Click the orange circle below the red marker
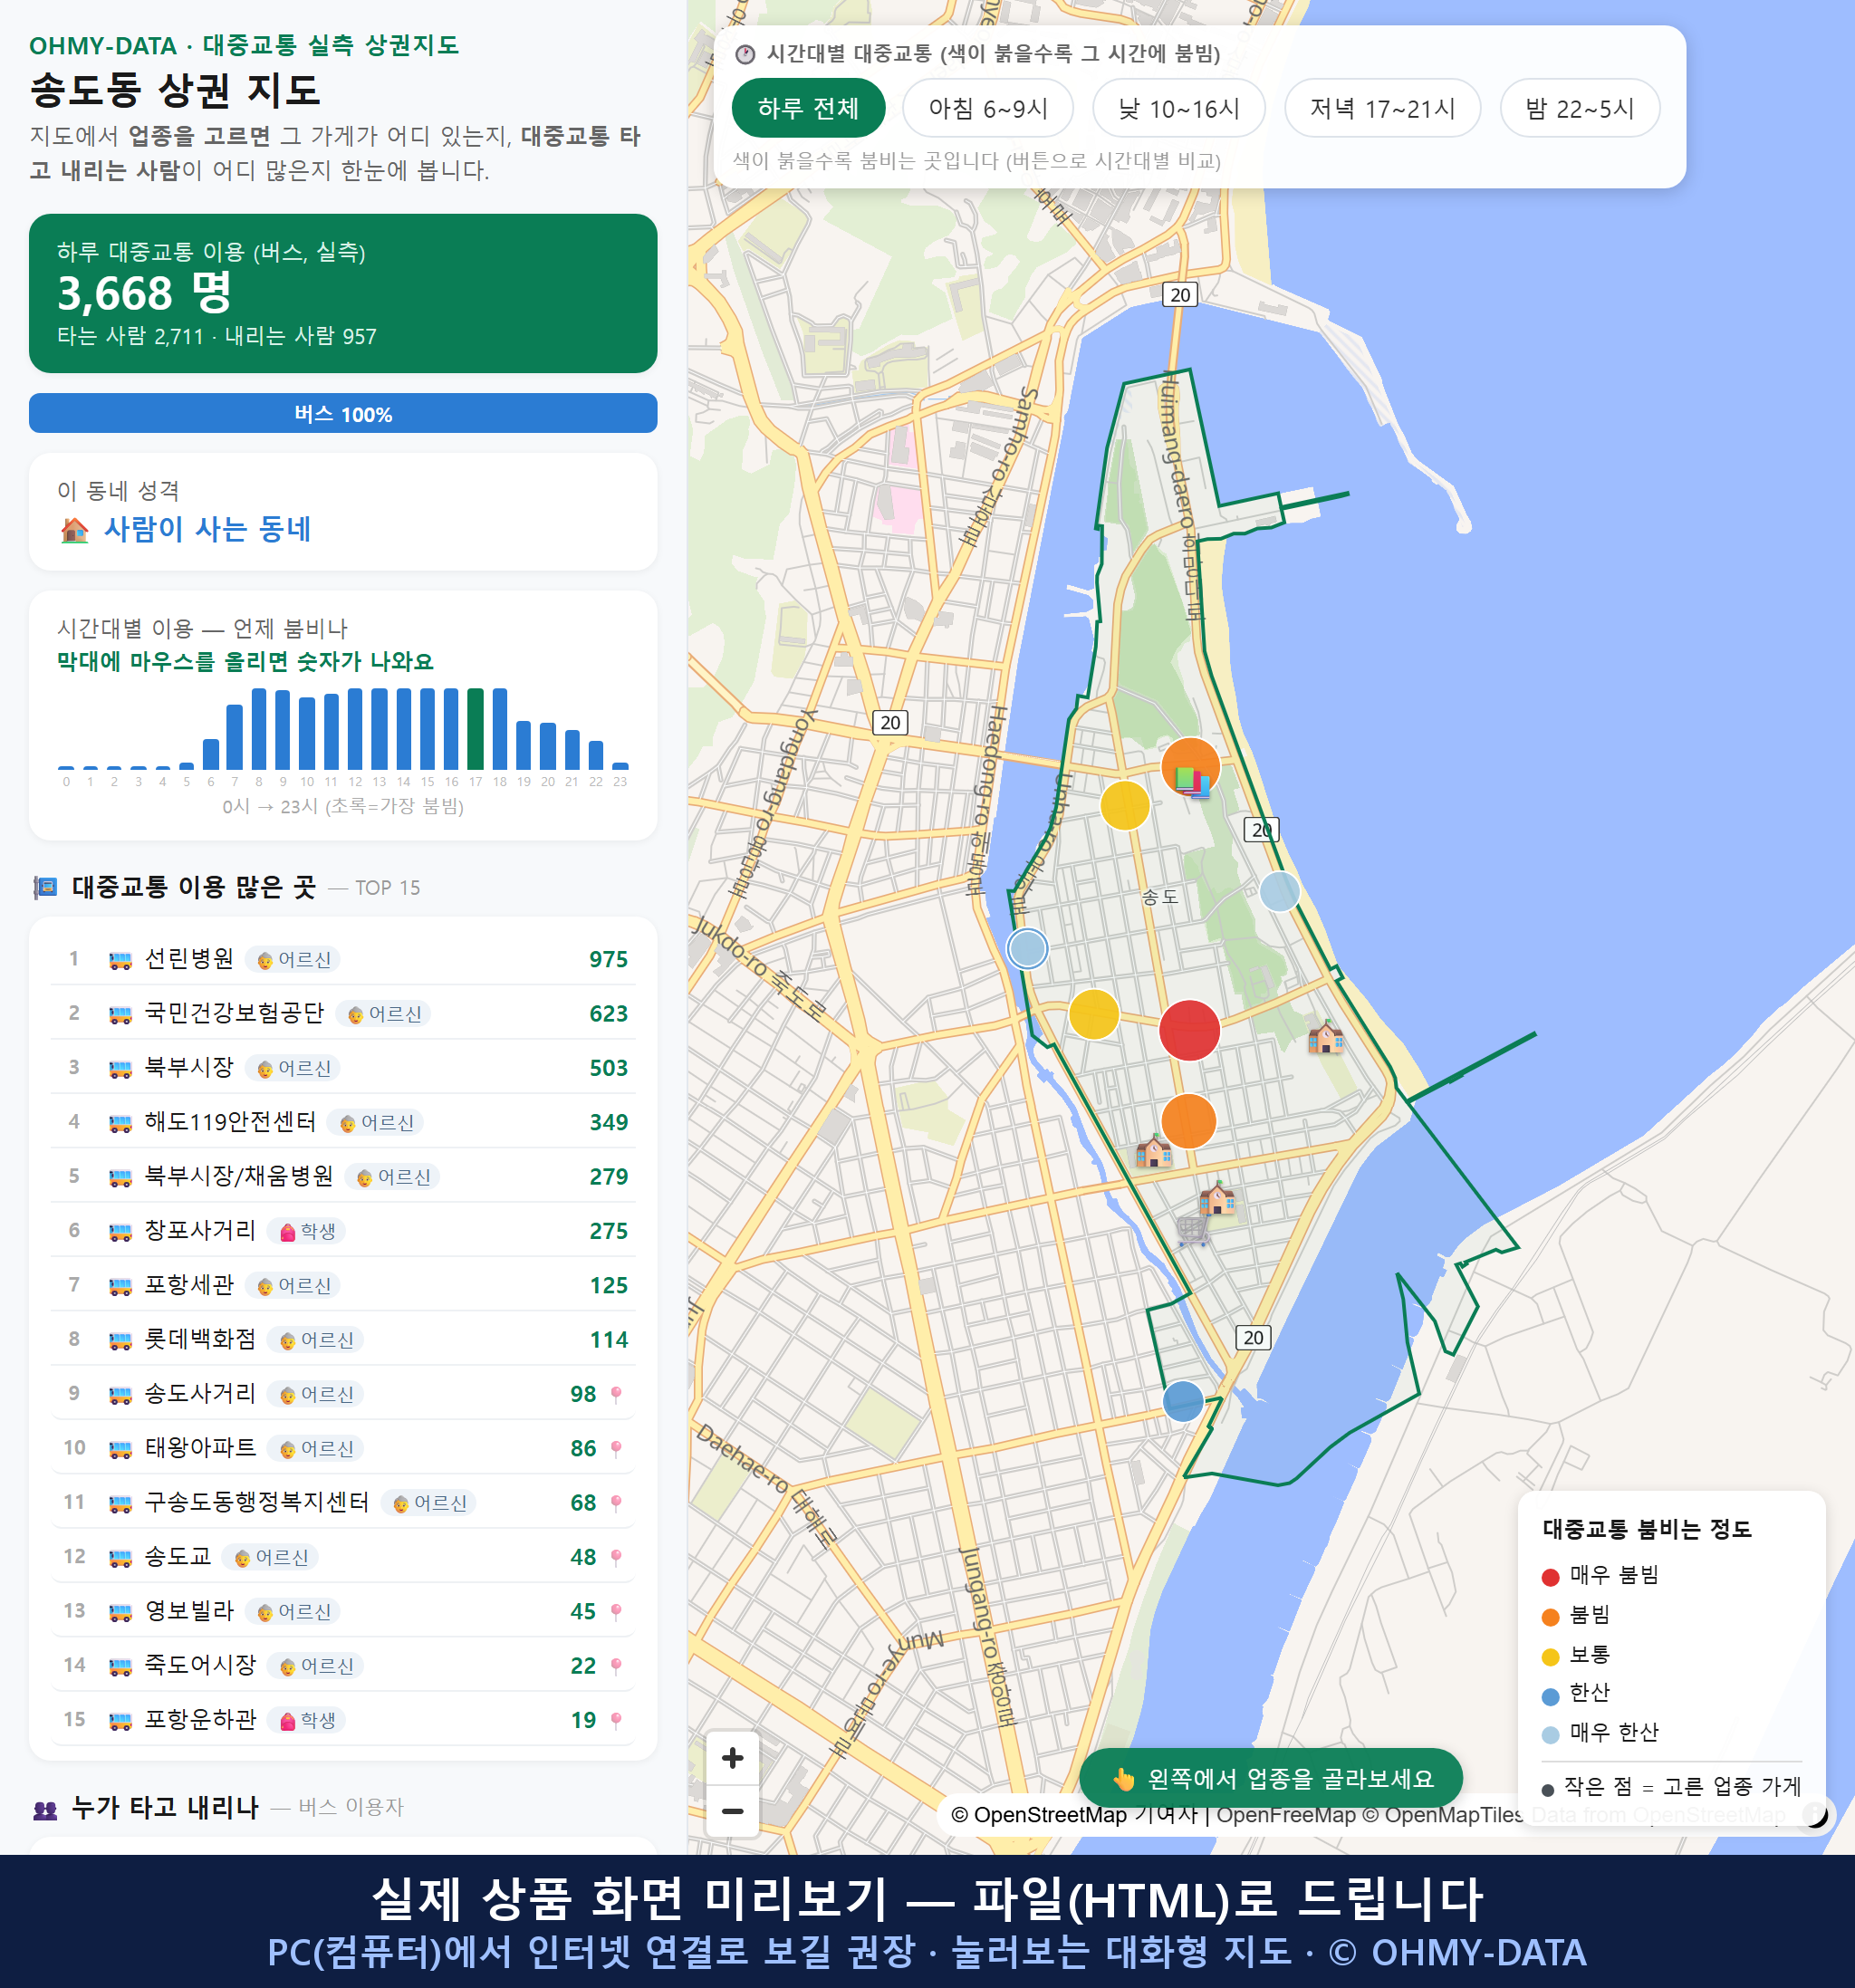Viewport: 1855px width, 1988px height. pos(1188,1121)
